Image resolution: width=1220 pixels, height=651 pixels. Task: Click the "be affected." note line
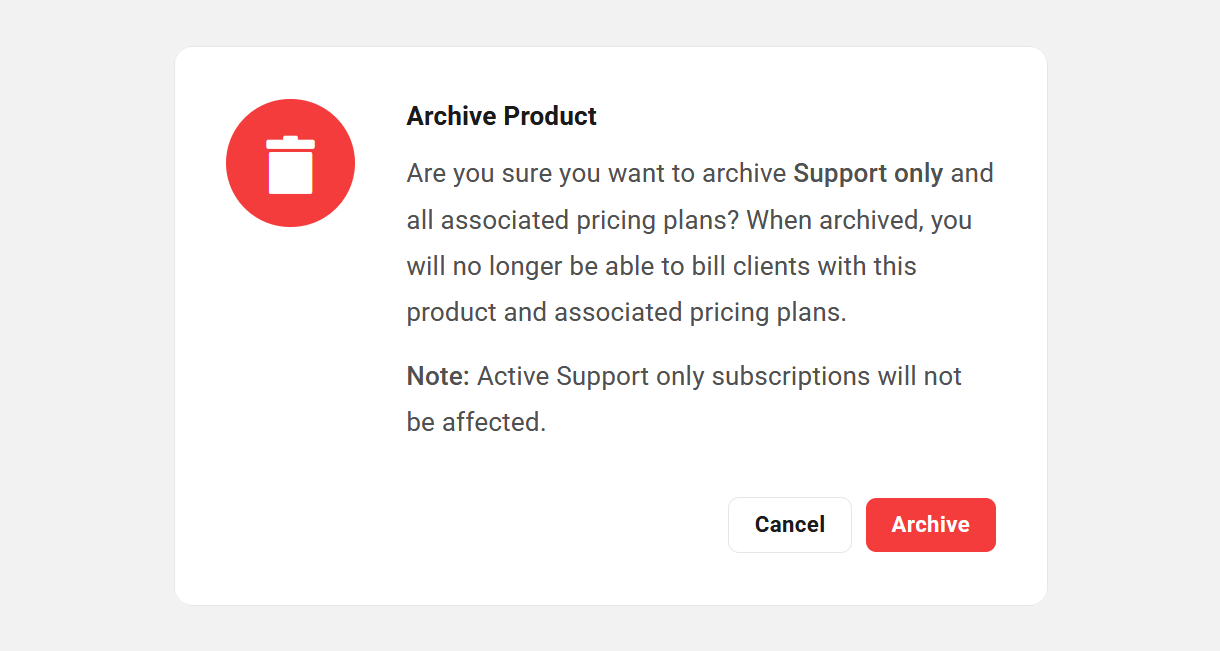coord(476,422)
